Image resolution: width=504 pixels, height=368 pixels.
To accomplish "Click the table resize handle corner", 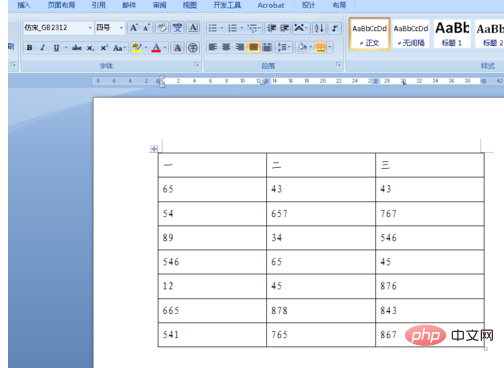I will click(x=486, y=349).
